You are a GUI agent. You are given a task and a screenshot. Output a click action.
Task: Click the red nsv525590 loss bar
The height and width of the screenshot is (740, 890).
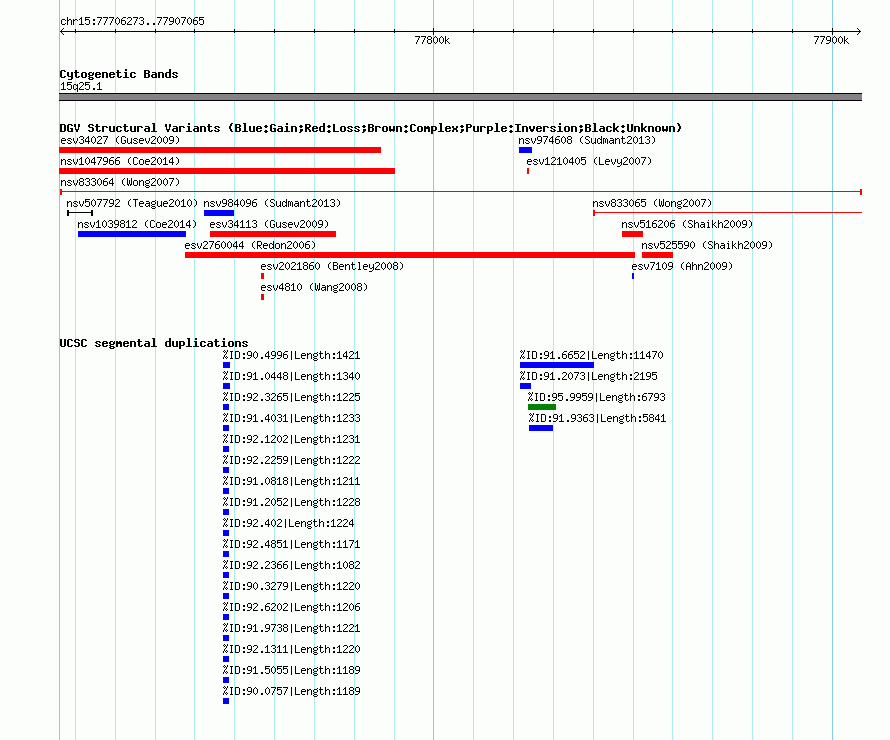[657, 255]
